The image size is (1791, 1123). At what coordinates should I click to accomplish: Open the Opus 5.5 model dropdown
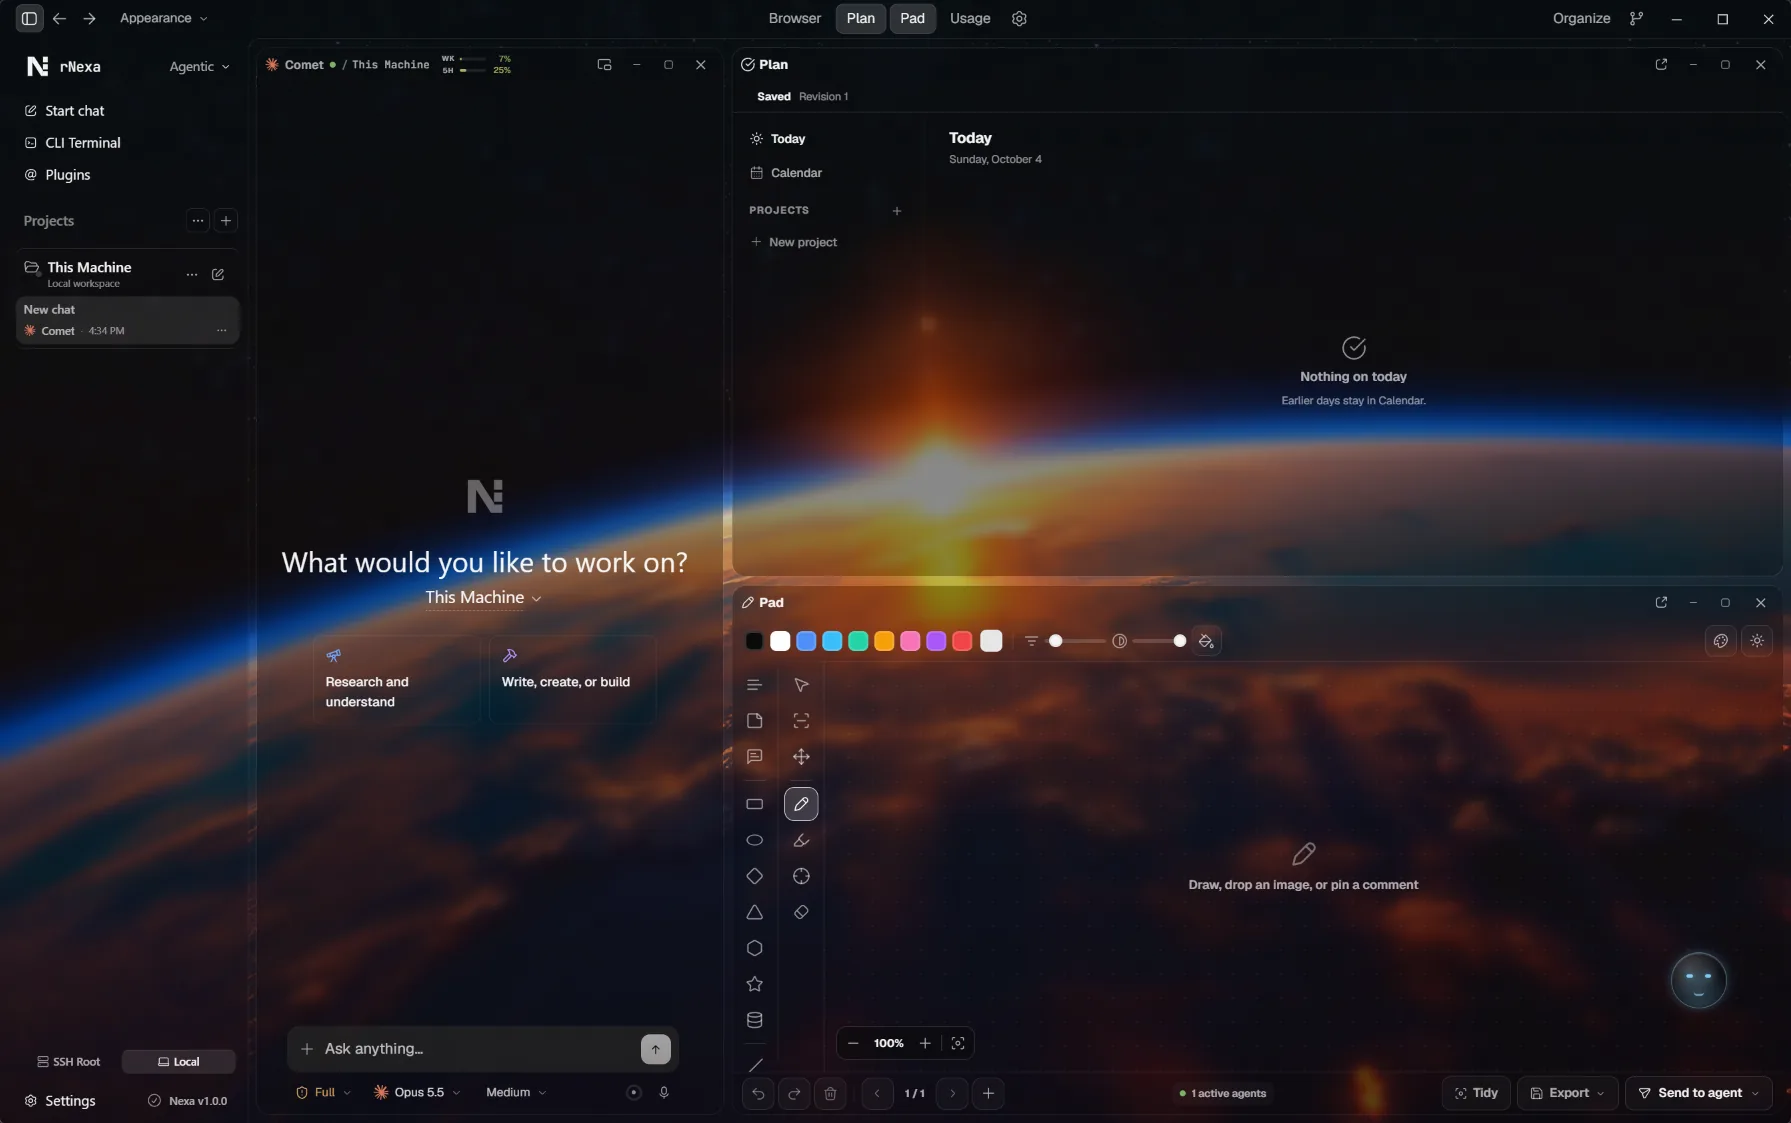(x=418, y=1092)
